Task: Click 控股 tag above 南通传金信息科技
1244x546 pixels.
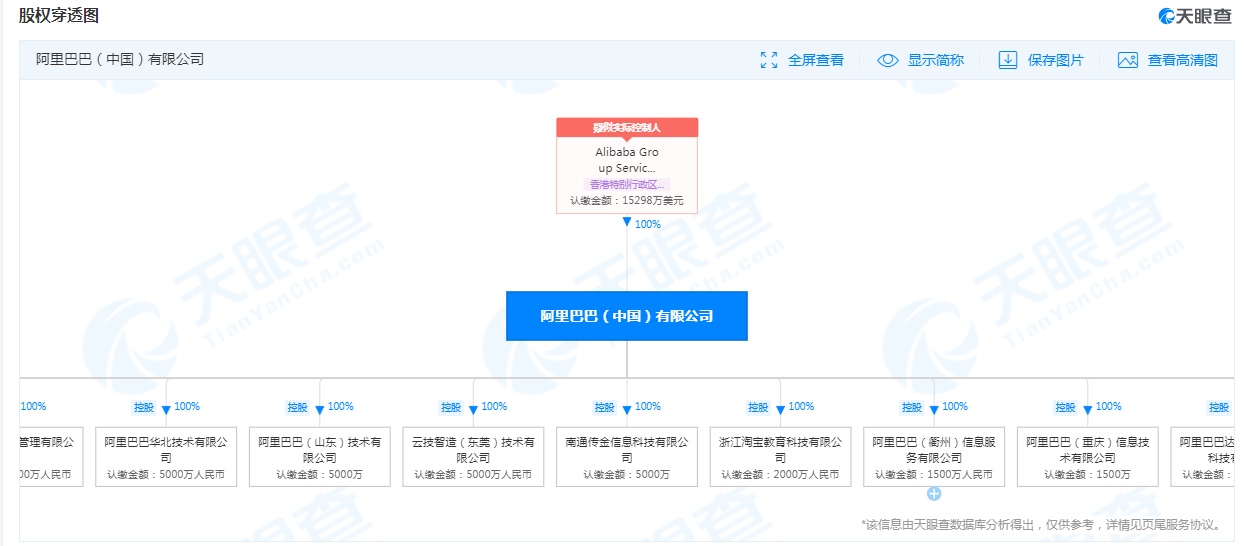Action: tap(604, 407)
